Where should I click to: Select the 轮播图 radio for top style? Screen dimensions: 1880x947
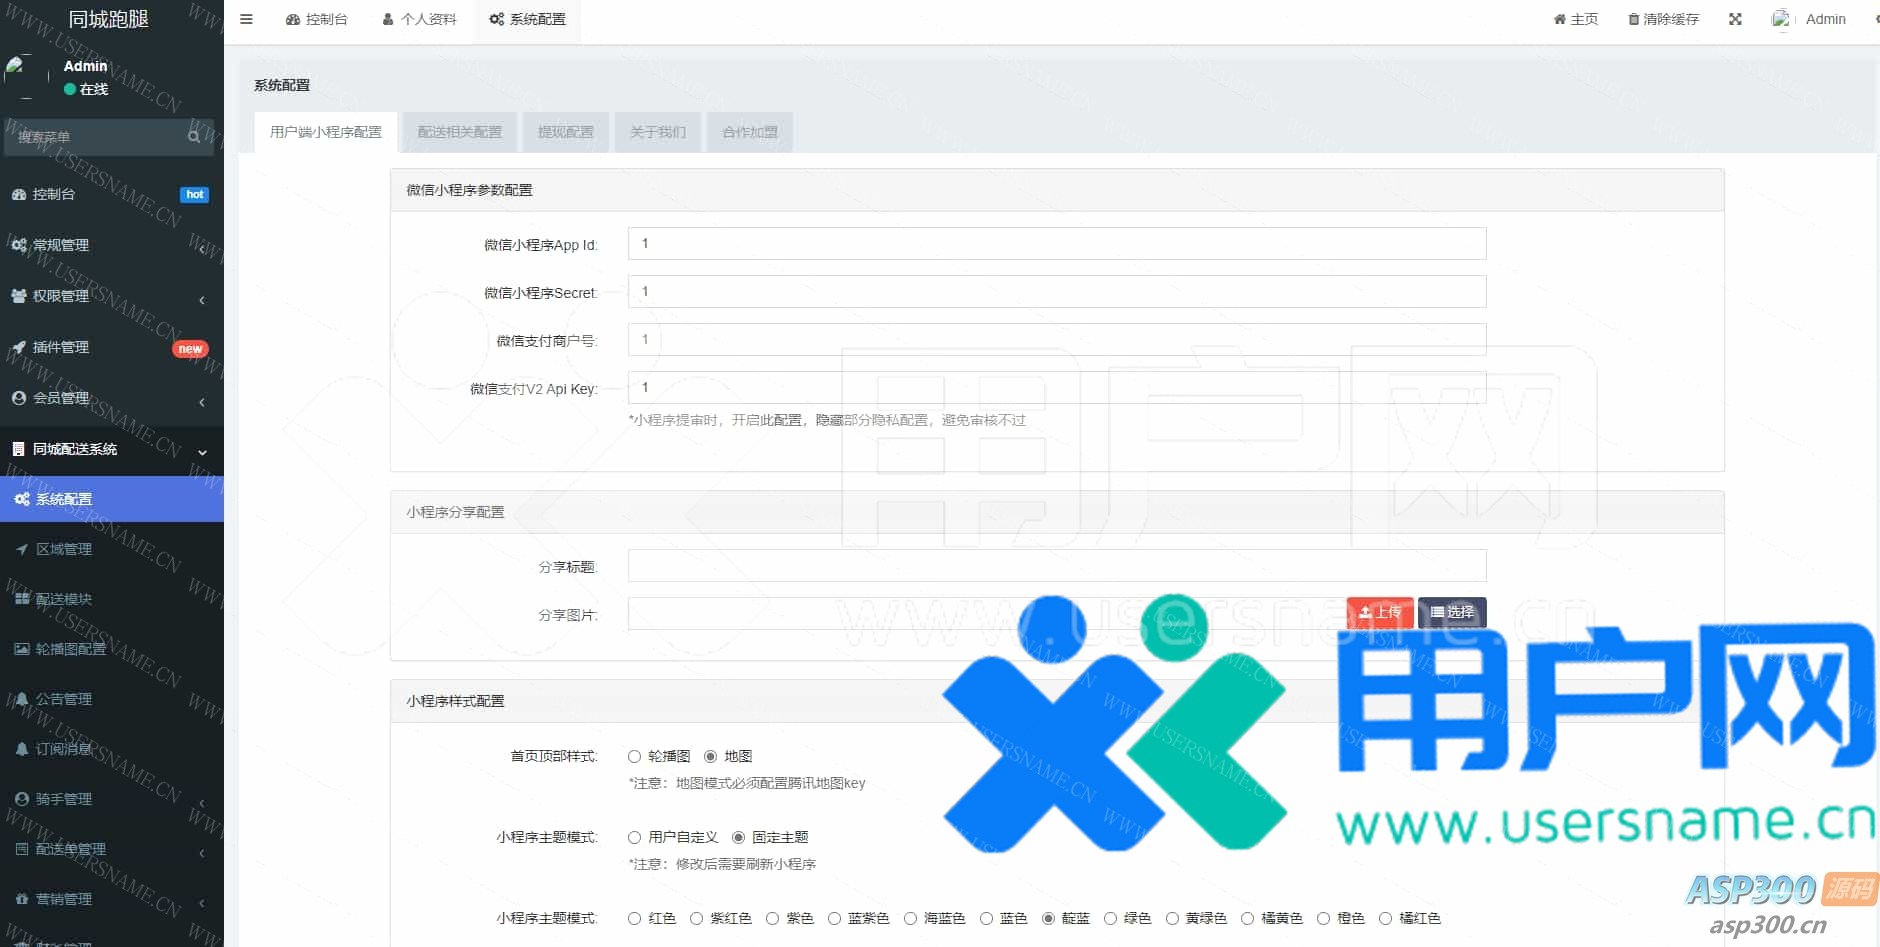tap(634, 756)
